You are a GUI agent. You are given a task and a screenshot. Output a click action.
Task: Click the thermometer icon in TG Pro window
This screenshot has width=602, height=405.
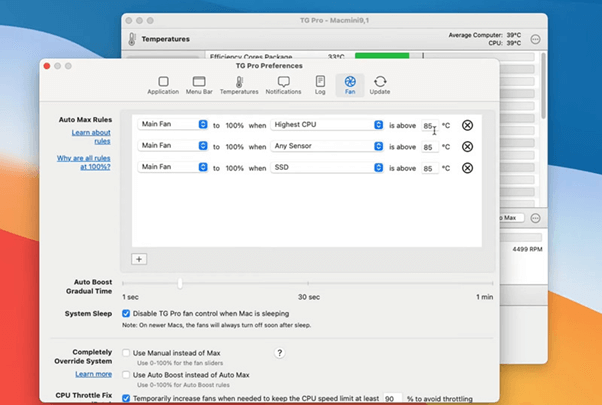coord(132,39)
